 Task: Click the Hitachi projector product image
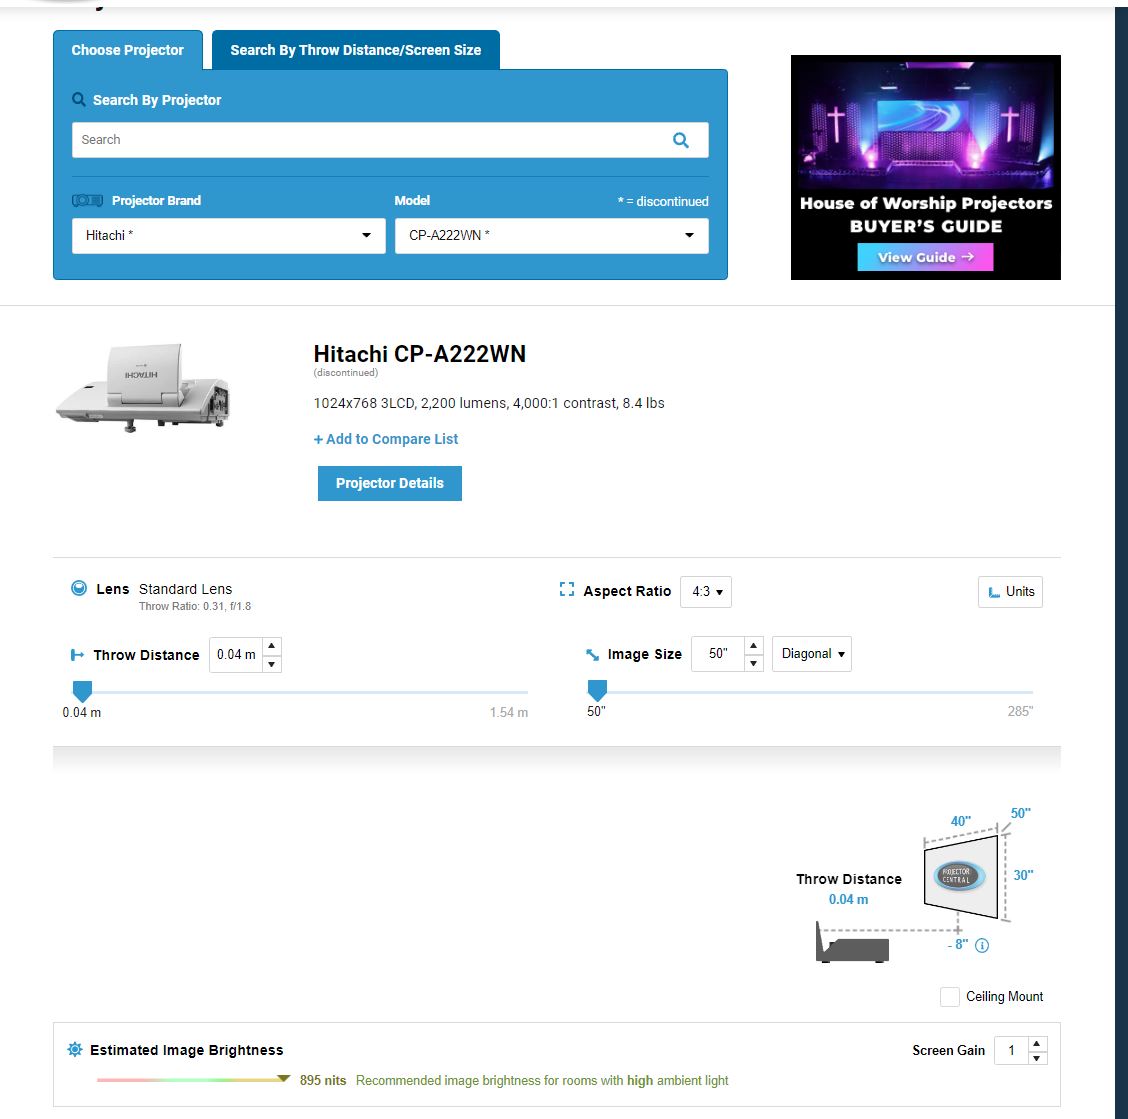[143, 389]
